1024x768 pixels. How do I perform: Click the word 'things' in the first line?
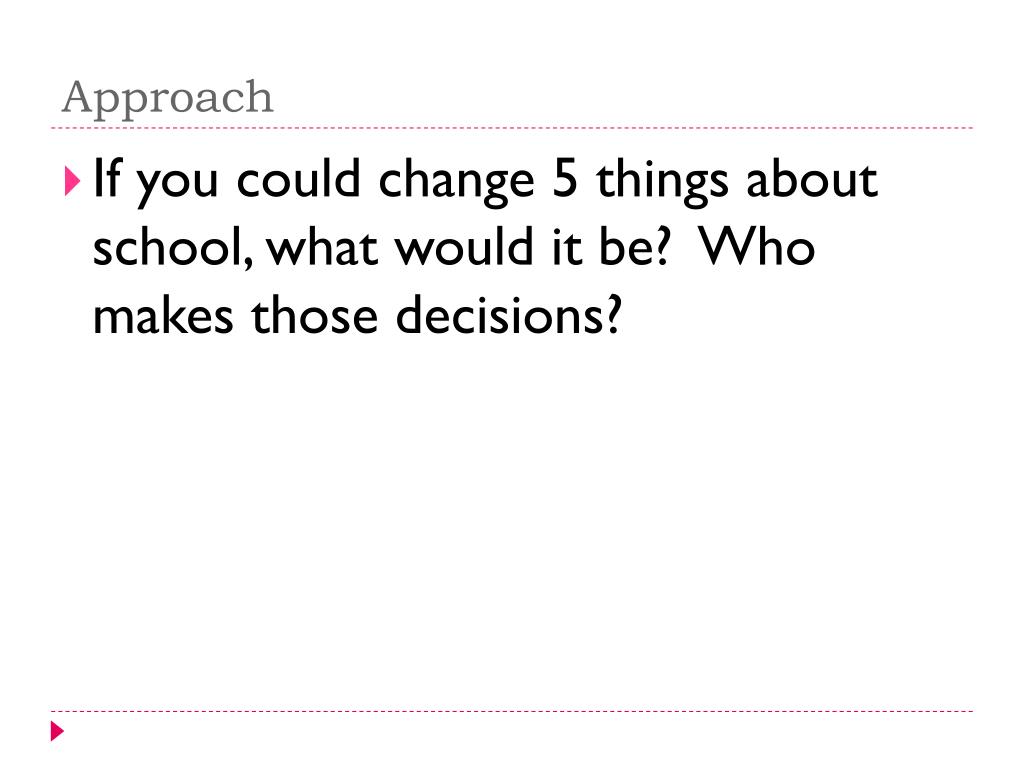coord(662,183)
